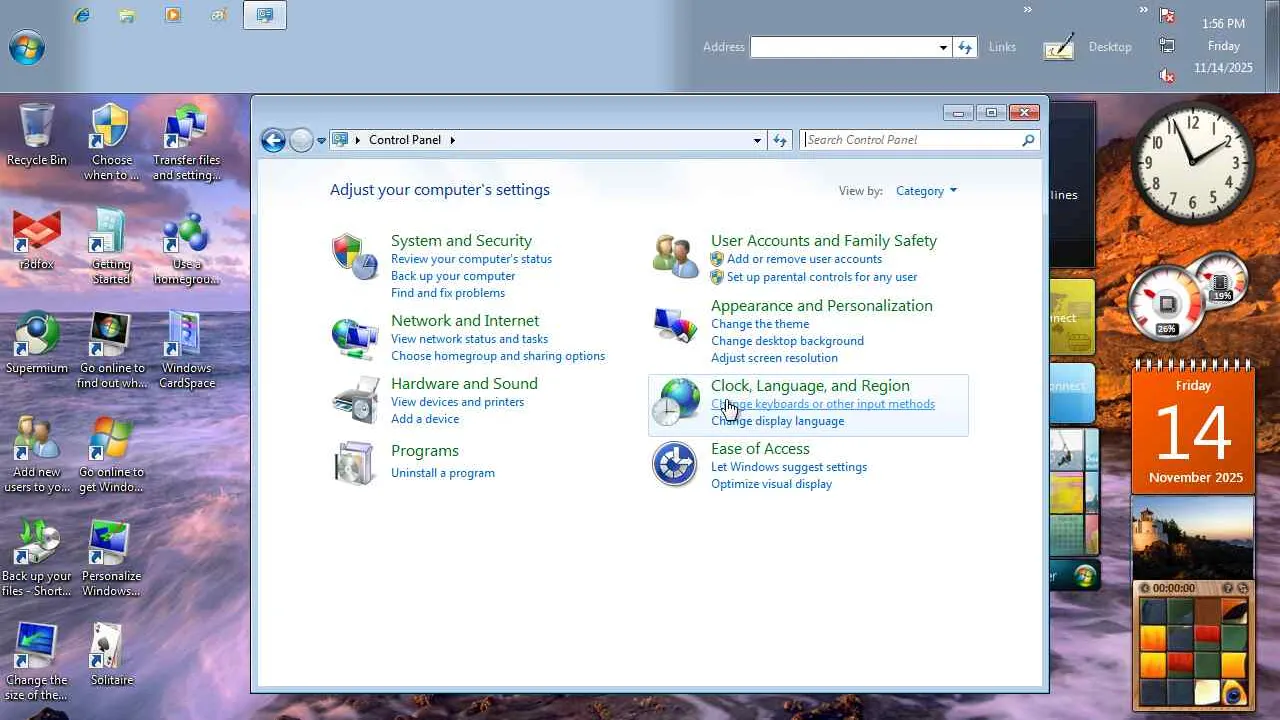Click the Links toolbar label

tap(1002, 47)
